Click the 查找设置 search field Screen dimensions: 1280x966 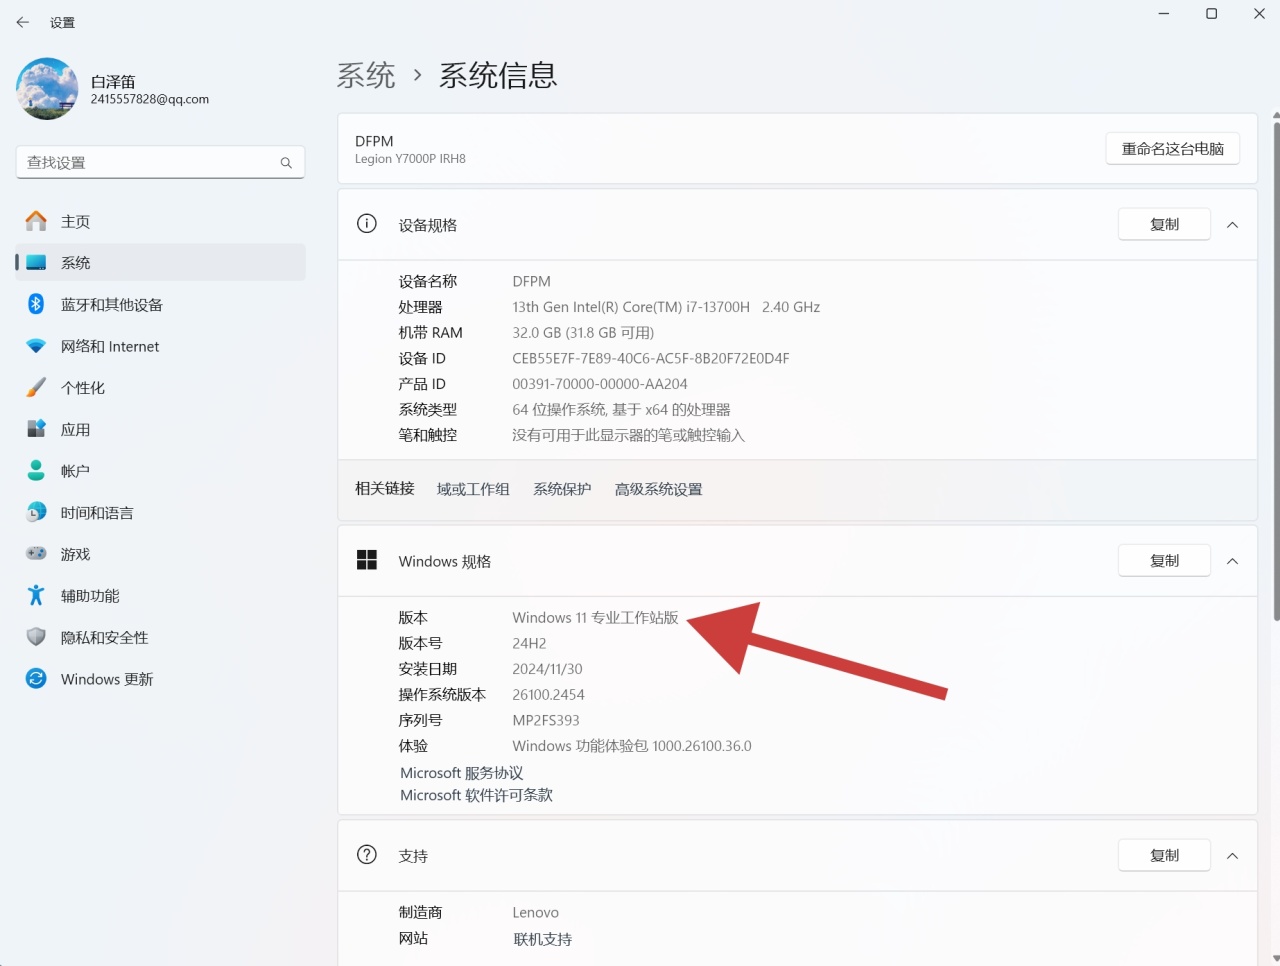coord(160,163)
